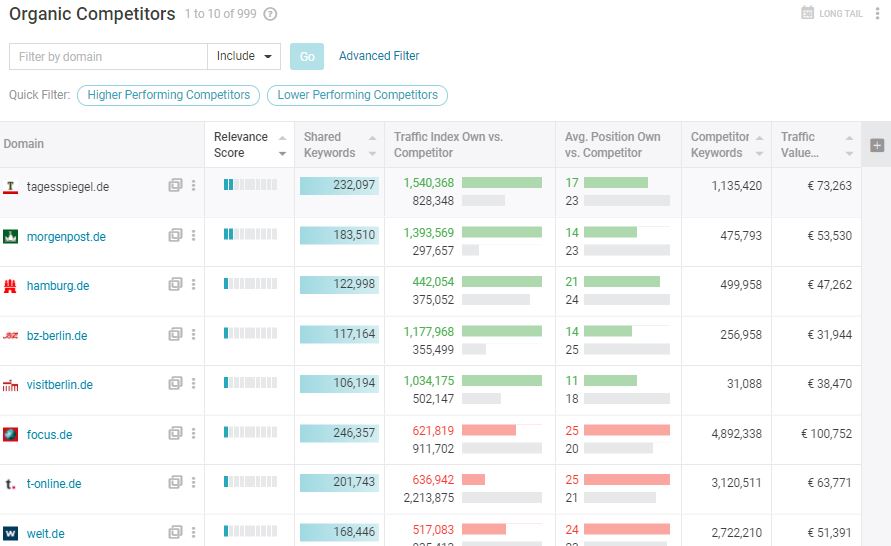
Task: Click the shared keywords value 246,357
Action: [x=354, y=433]
